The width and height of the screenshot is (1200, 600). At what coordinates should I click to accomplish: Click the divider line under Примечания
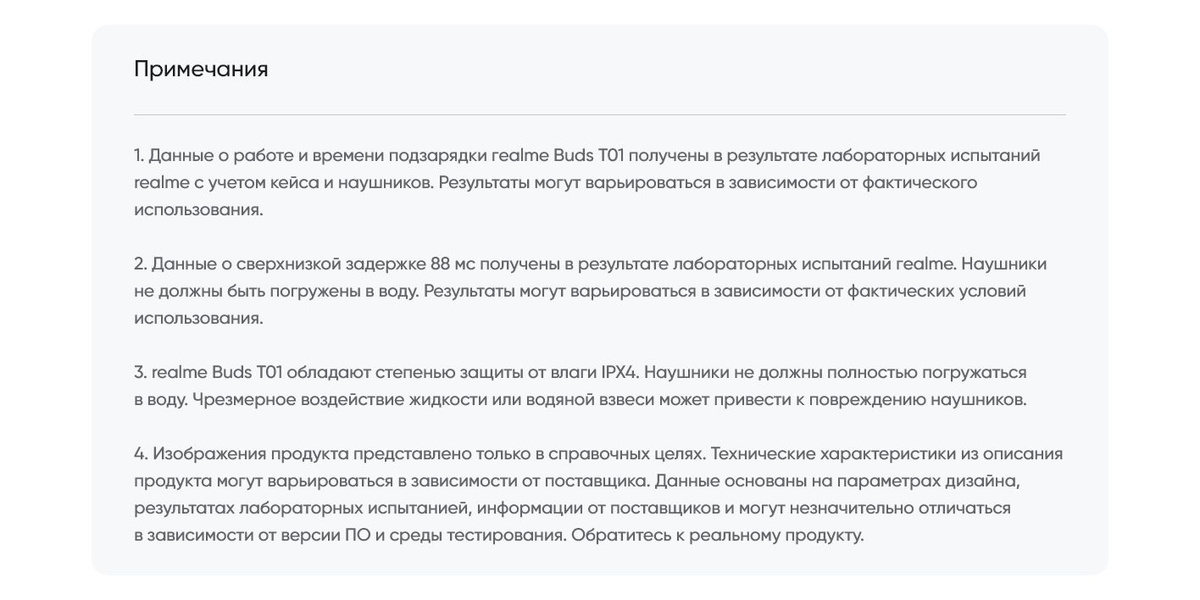click(600, 115)
